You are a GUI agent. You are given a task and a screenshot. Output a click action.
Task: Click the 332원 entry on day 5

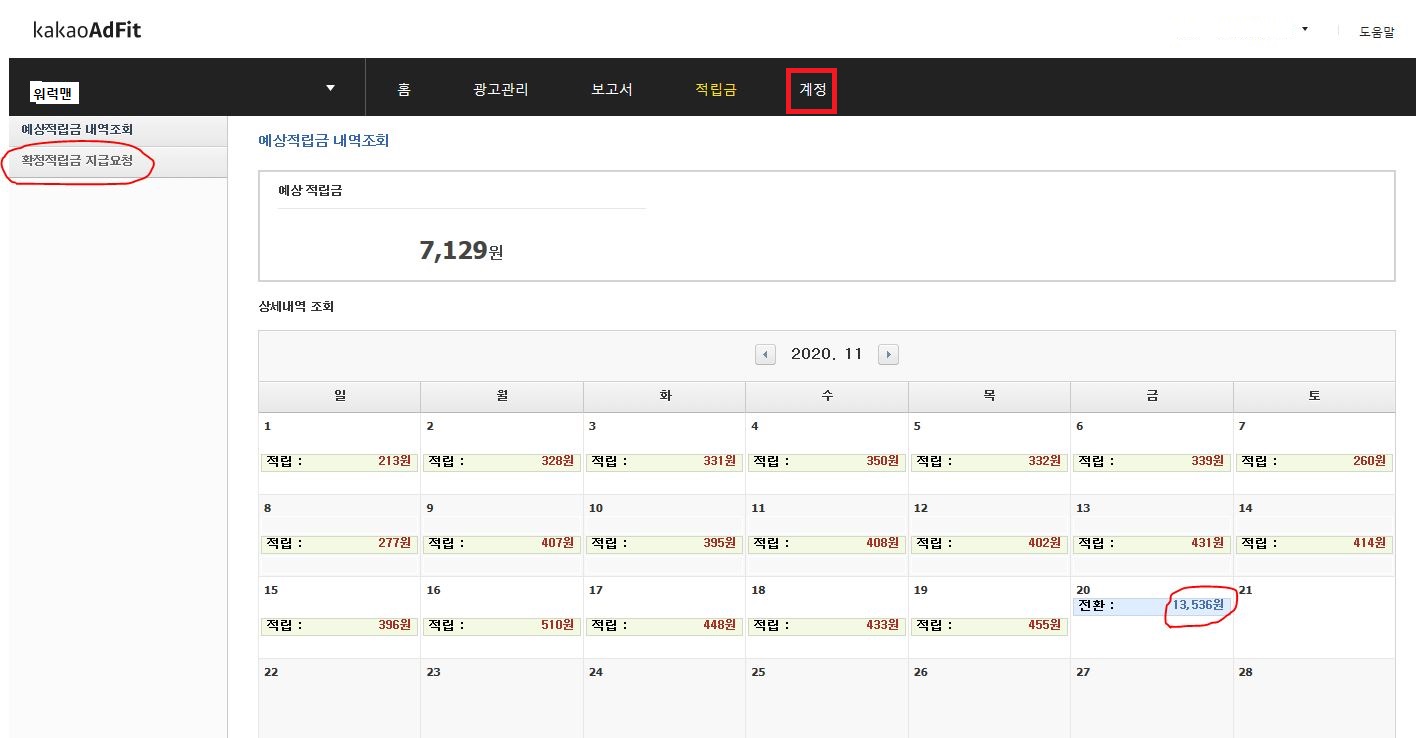click(990, 462)
